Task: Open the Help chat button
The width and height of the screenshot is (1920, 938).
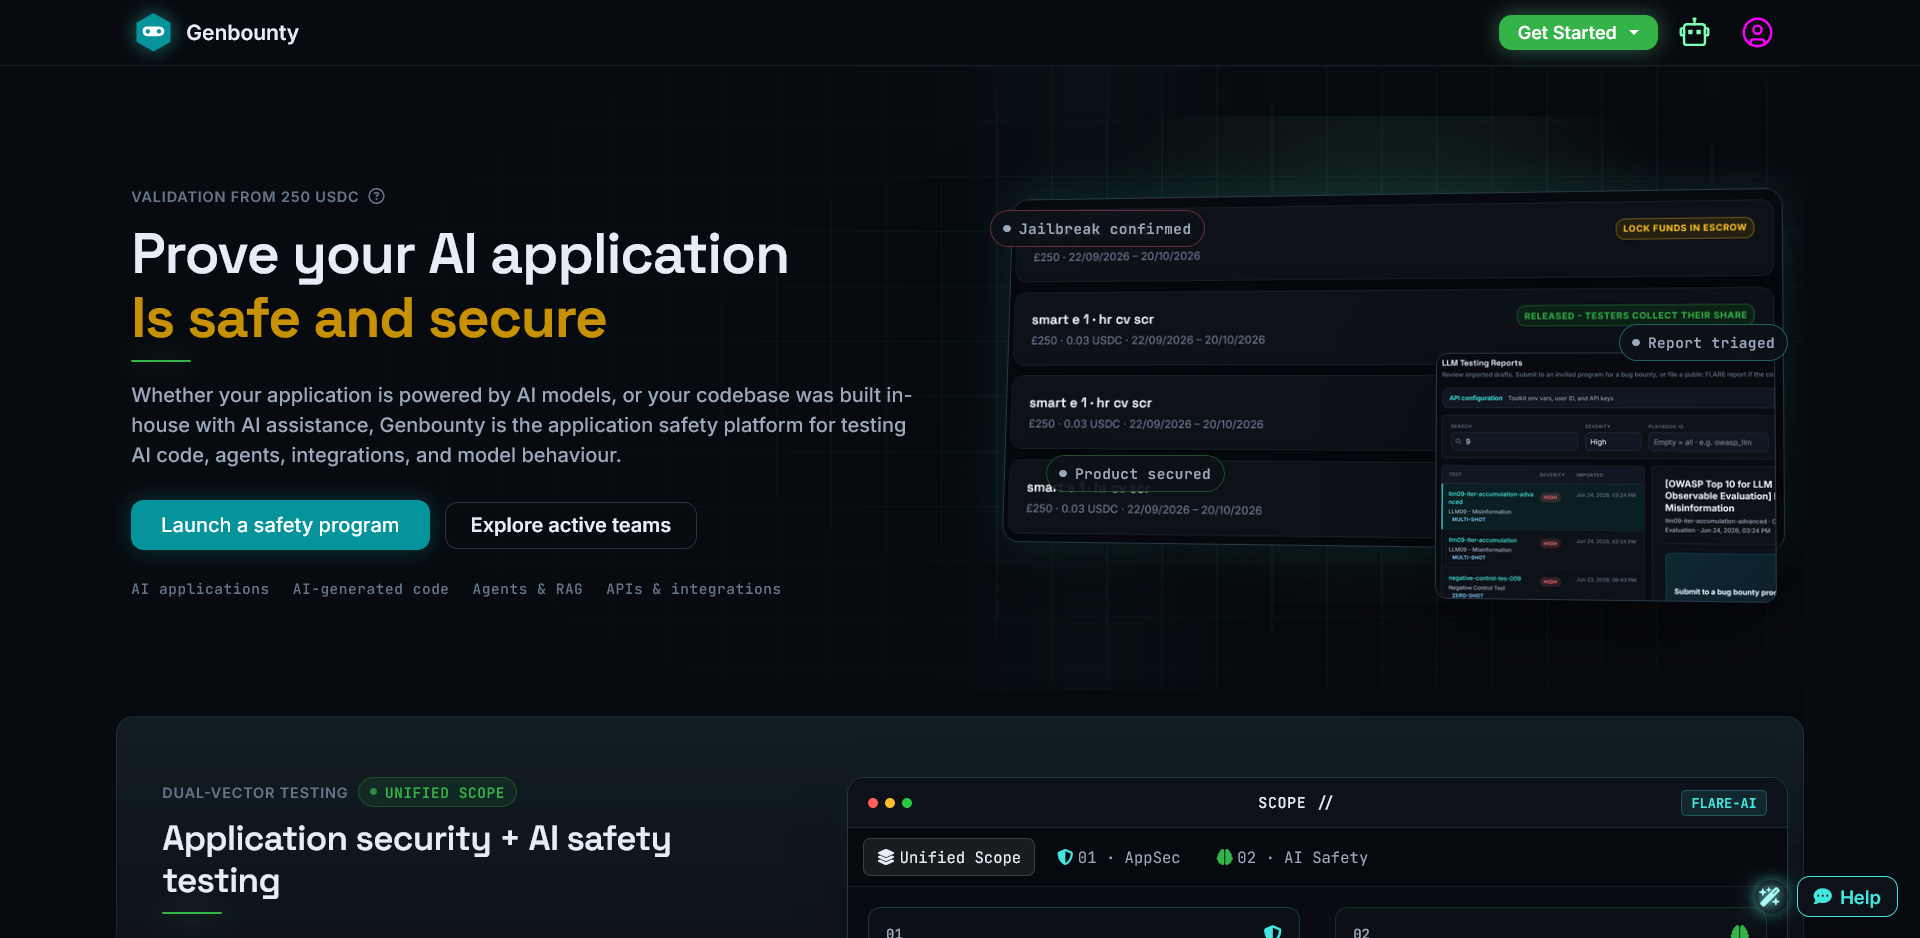Action: click(1847, 897)
